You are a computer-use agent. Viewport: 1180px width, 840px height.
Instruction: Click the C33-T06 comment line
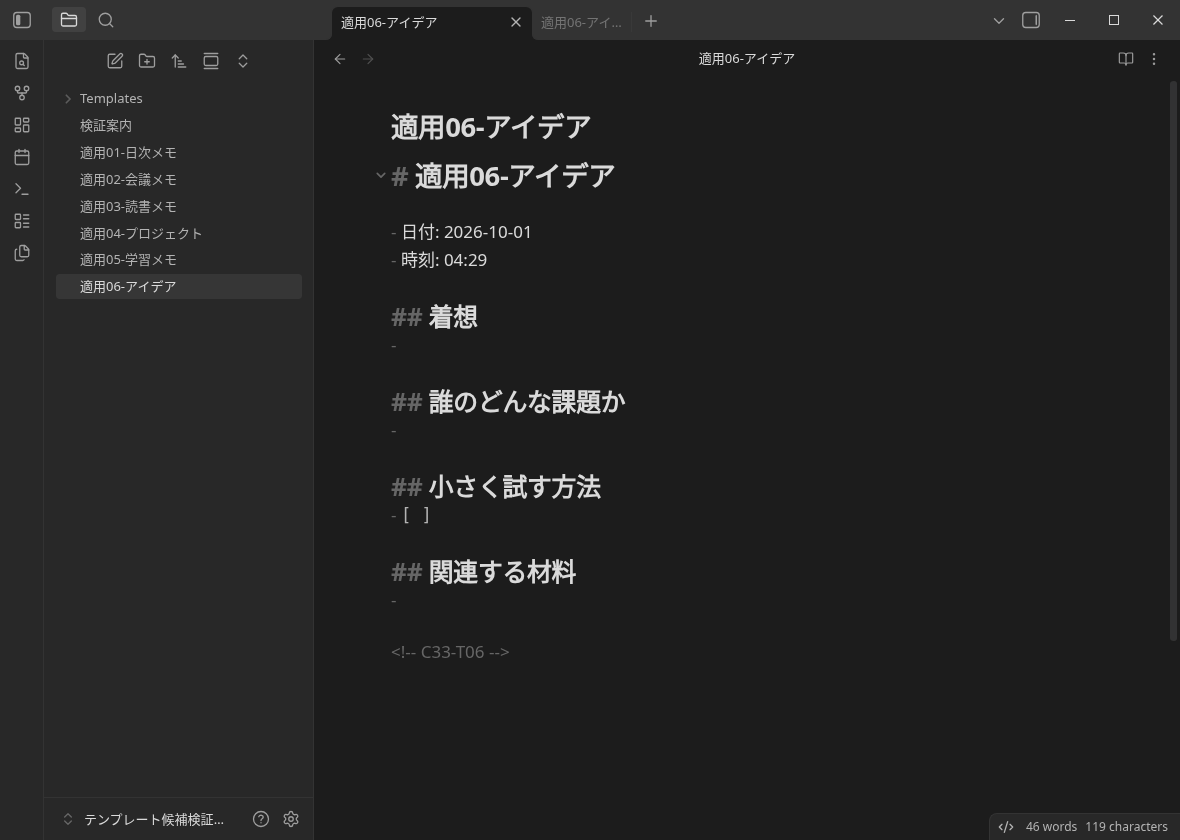click(x=450, y=652)
